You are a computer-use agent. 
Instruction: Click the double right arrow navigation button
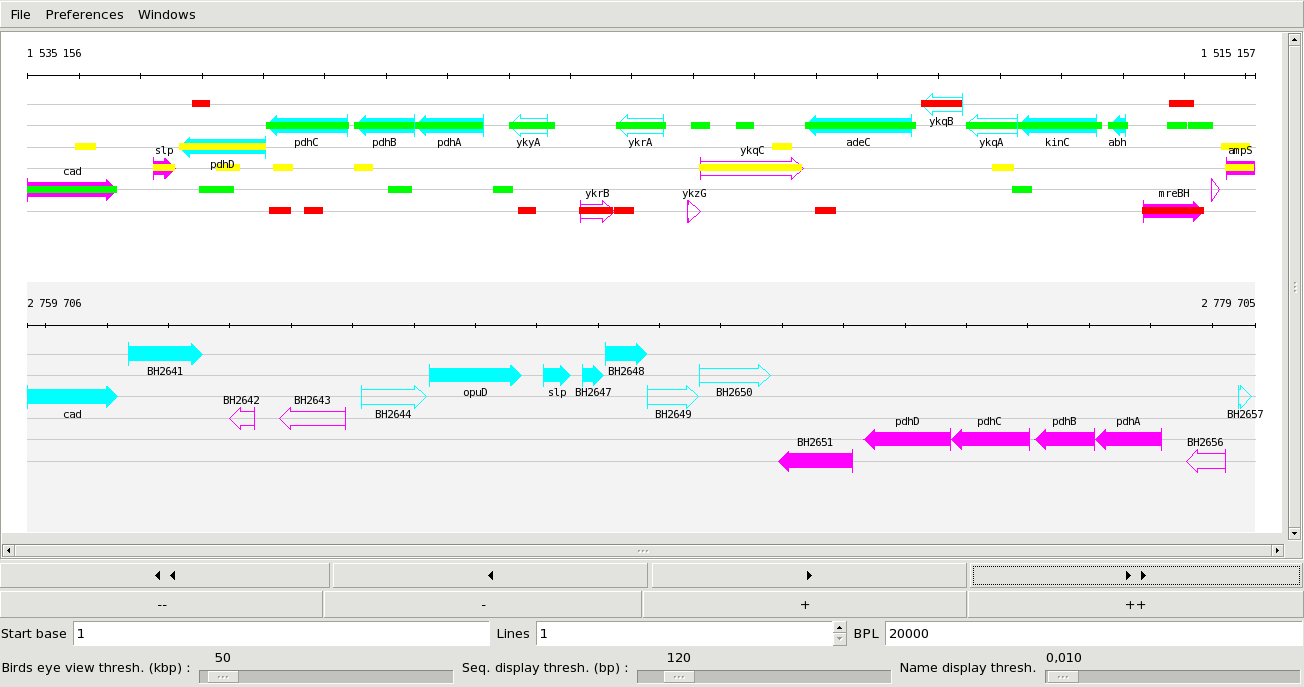(x=1135, y=575)
